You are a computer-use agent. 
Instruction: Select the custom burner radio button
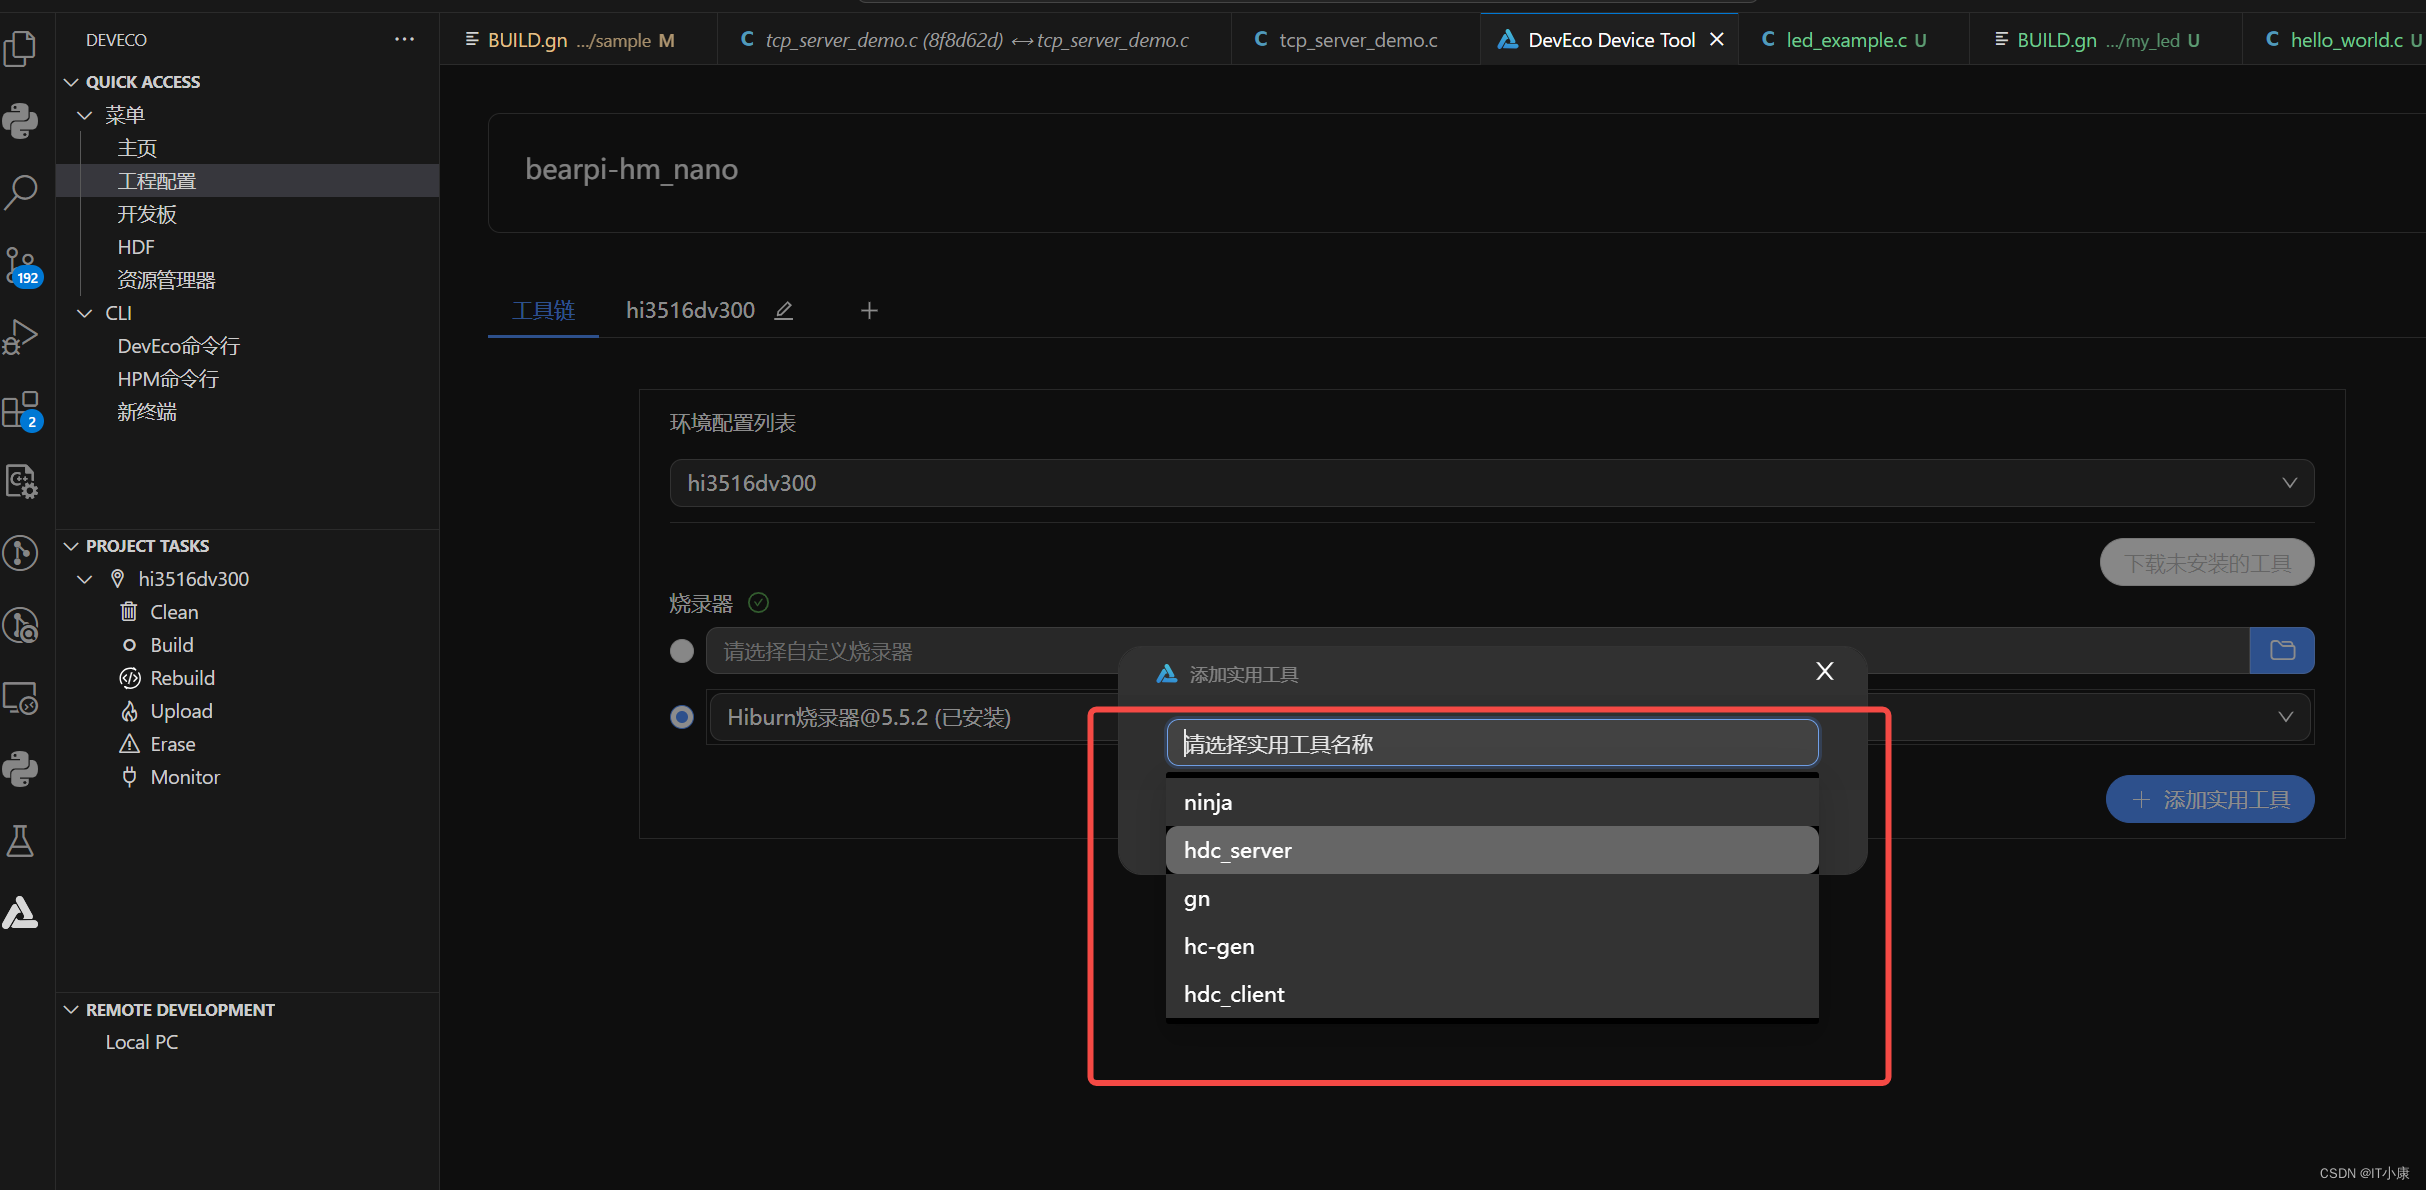682,651
